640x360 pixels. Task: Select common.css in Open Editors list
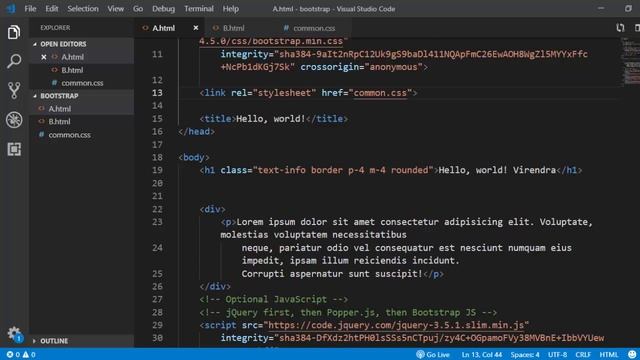coord(82,83)
